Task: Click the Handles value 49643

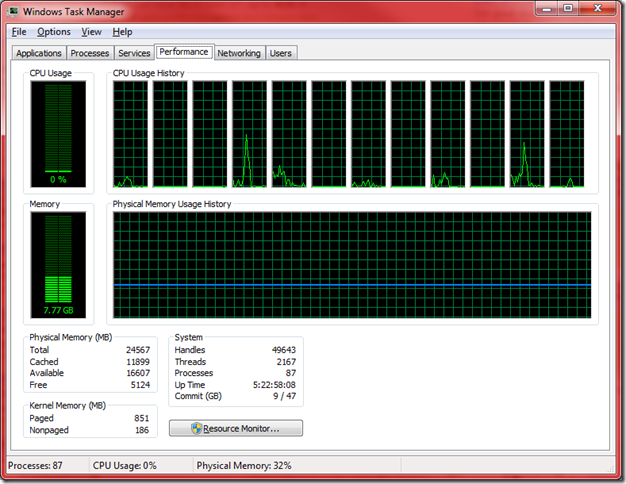Action: tap(284, 350)
